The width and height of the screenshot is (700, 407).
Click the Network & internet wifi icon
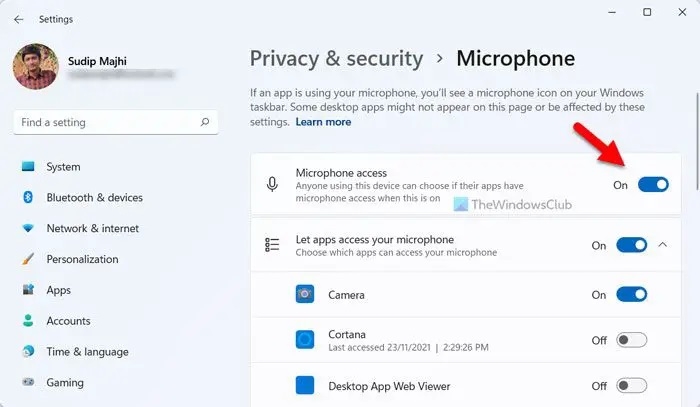point(28,228)
